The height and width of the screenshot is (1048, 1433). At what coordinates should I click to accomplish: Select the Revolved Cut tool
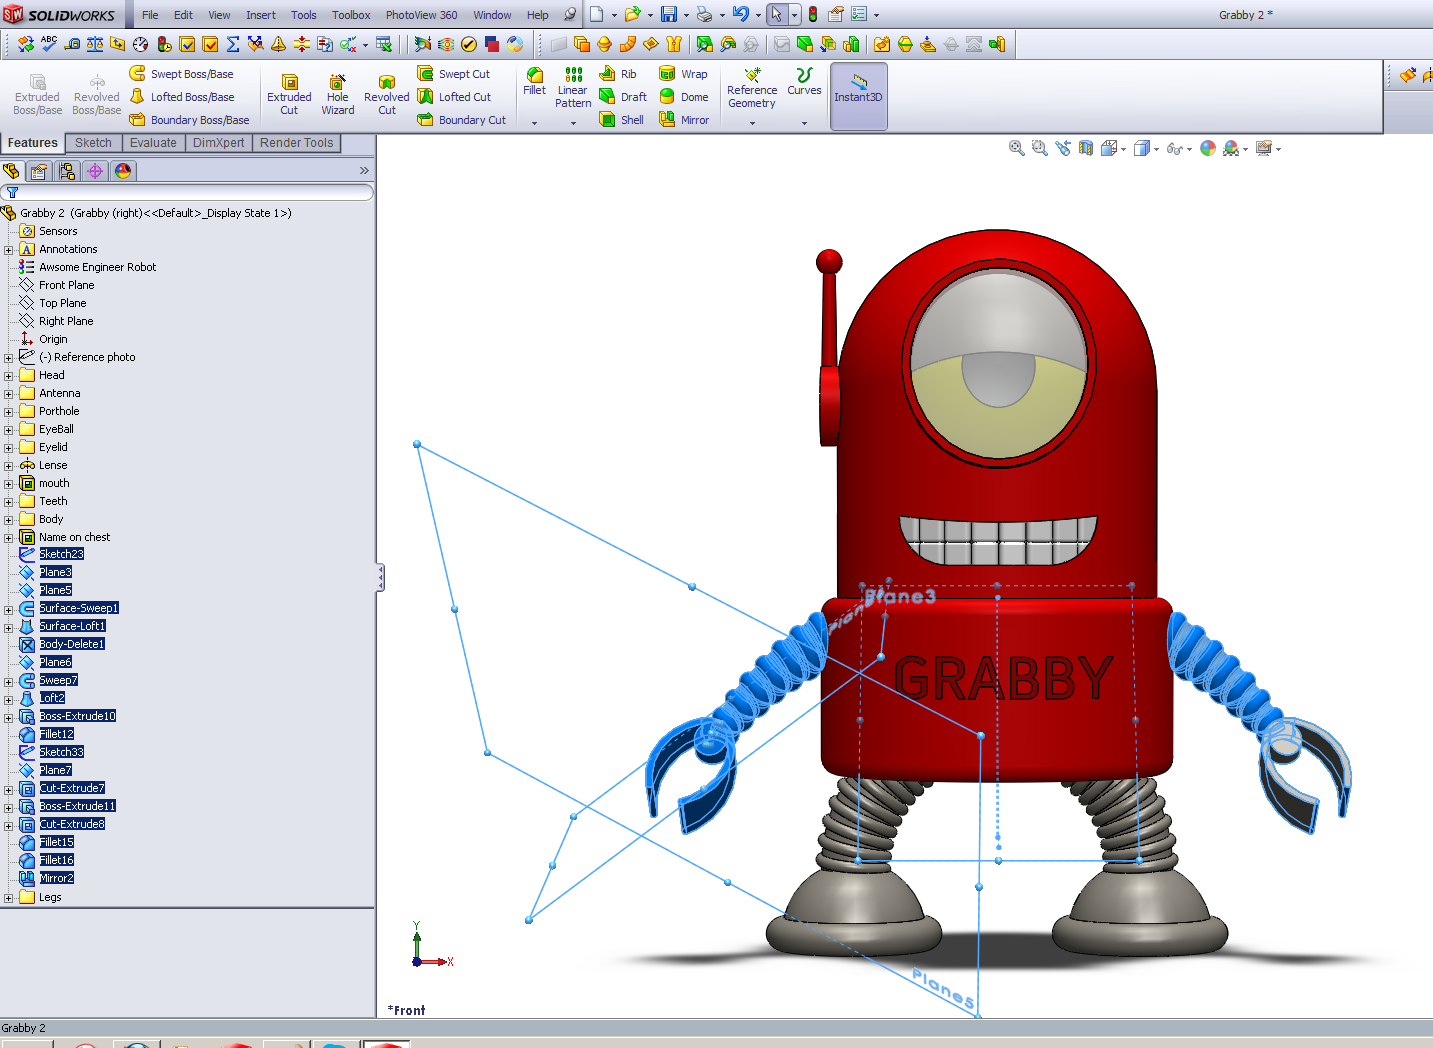click(386, 94)
